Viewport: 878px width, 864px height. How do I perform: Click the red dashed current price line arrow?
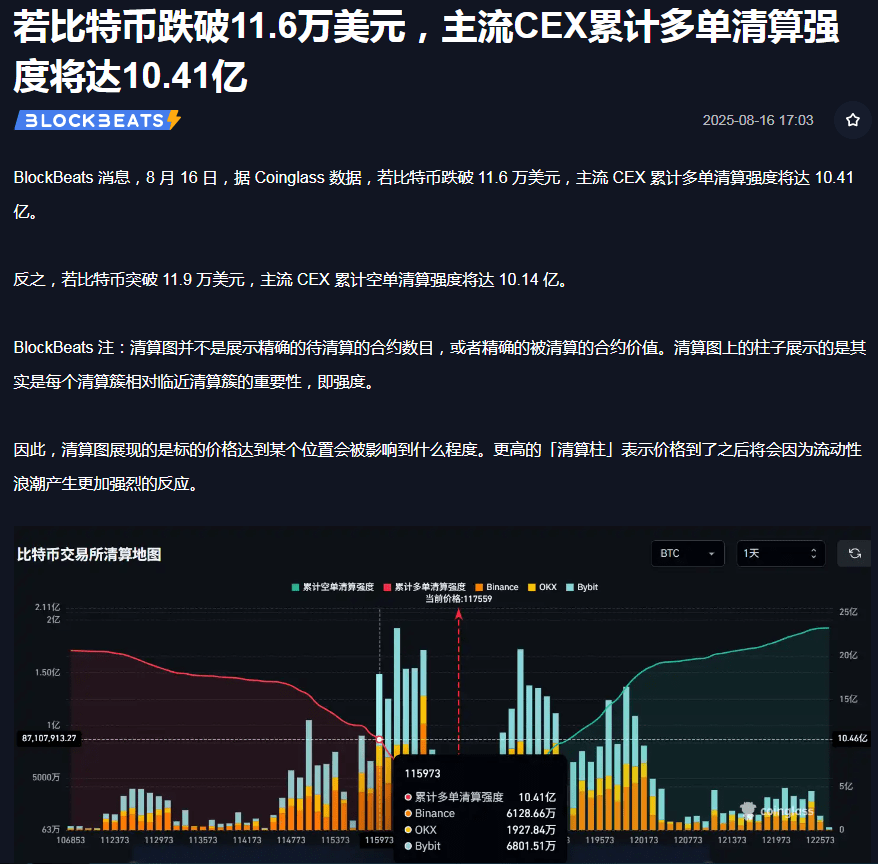click(459, 615)
